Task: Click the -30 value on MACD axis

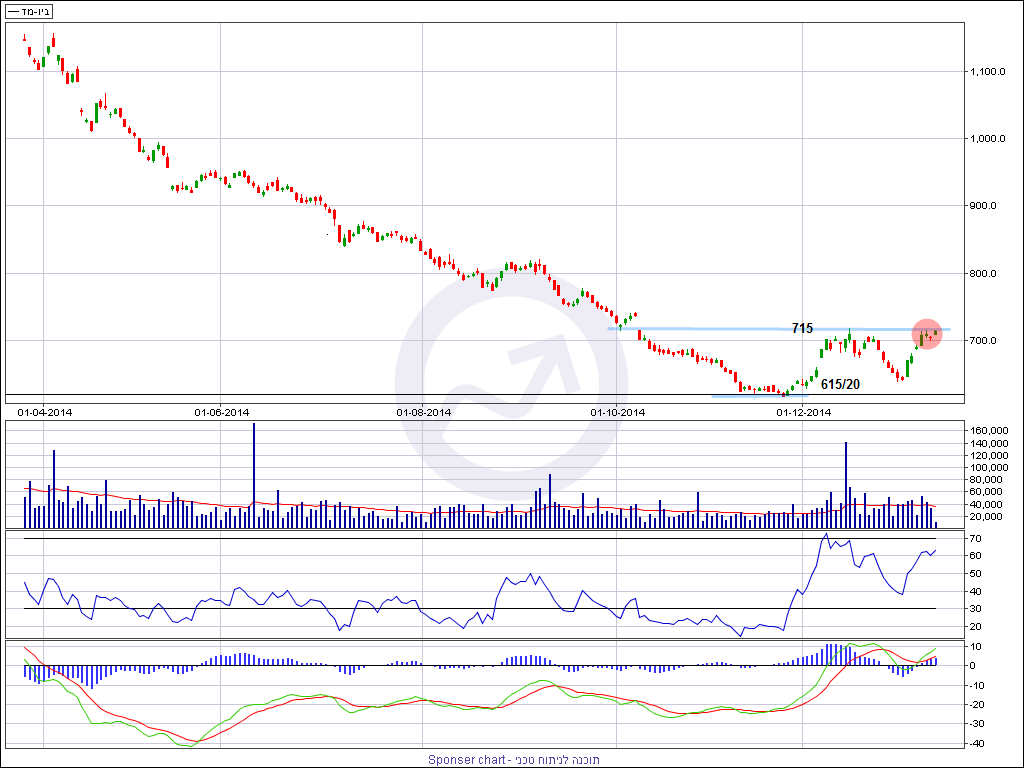Action: point(978,724)
